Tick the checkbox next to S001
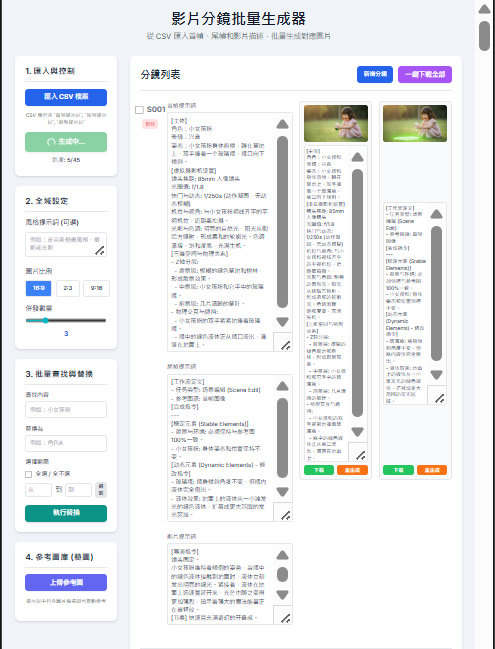 (x=139, y=110)
